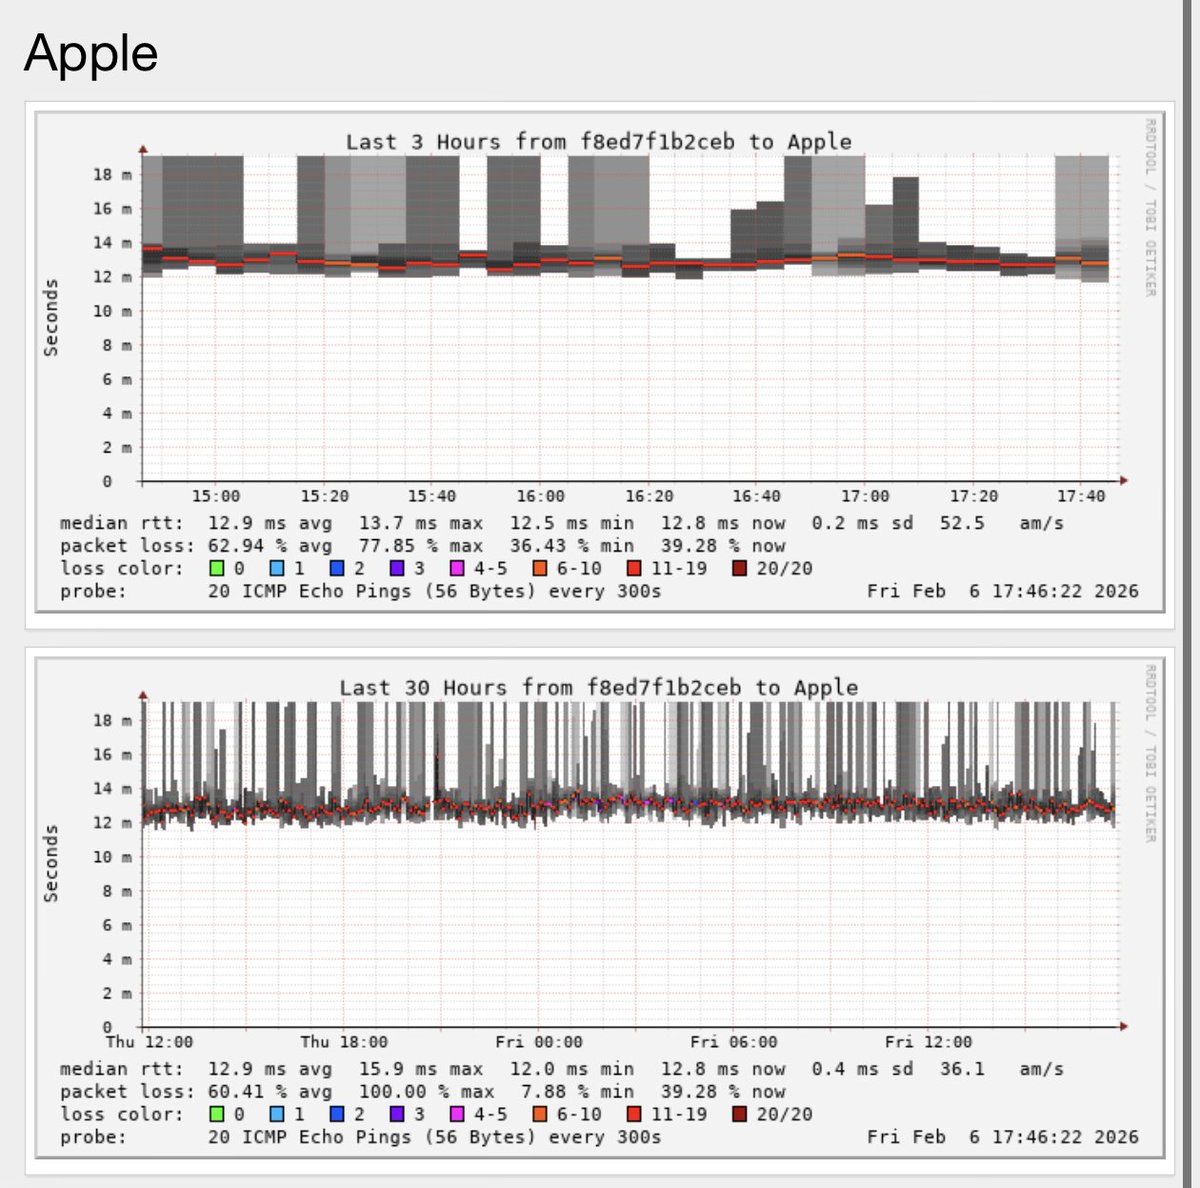The width and height of the screenshot is (1200, 1188).
Task: Click the '0.2 ms sd' value
Action: pyautogui.click(x=862, y=523)
